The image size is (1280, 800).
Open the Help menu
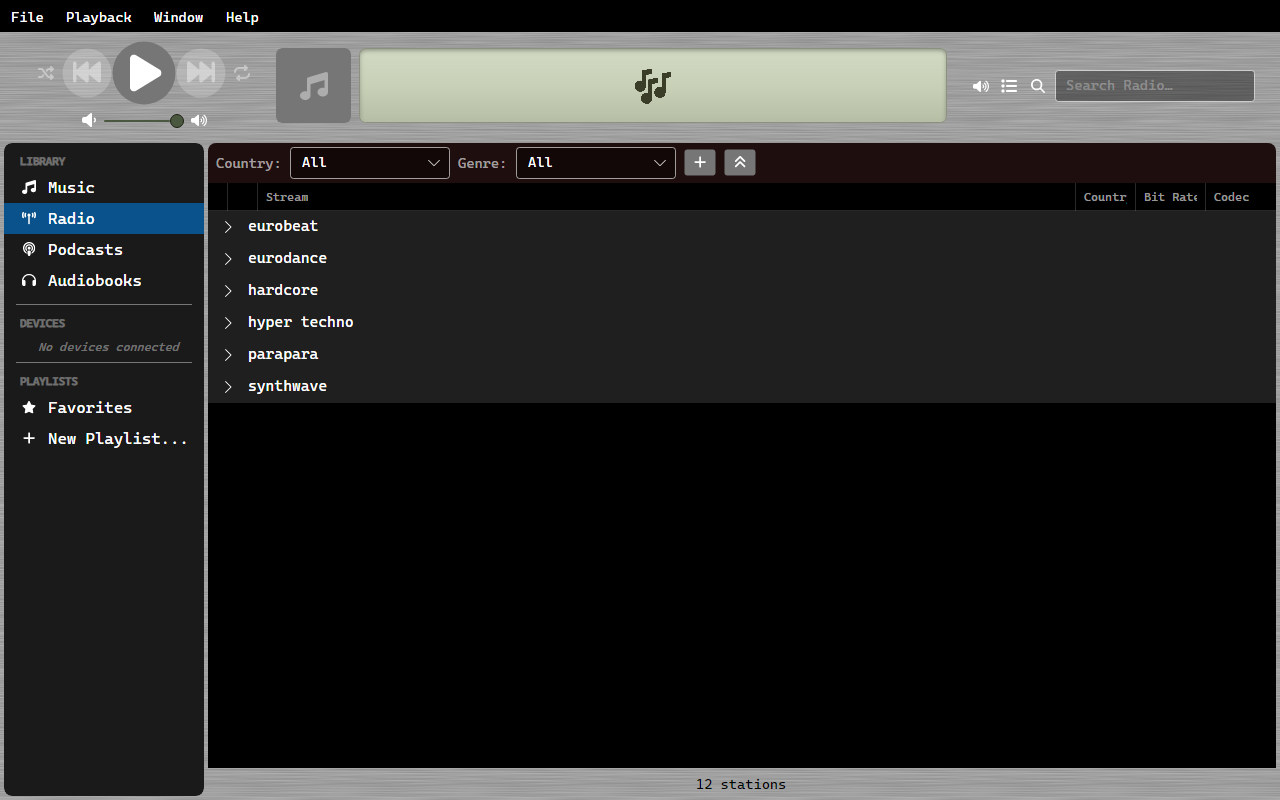pos(242,17)
